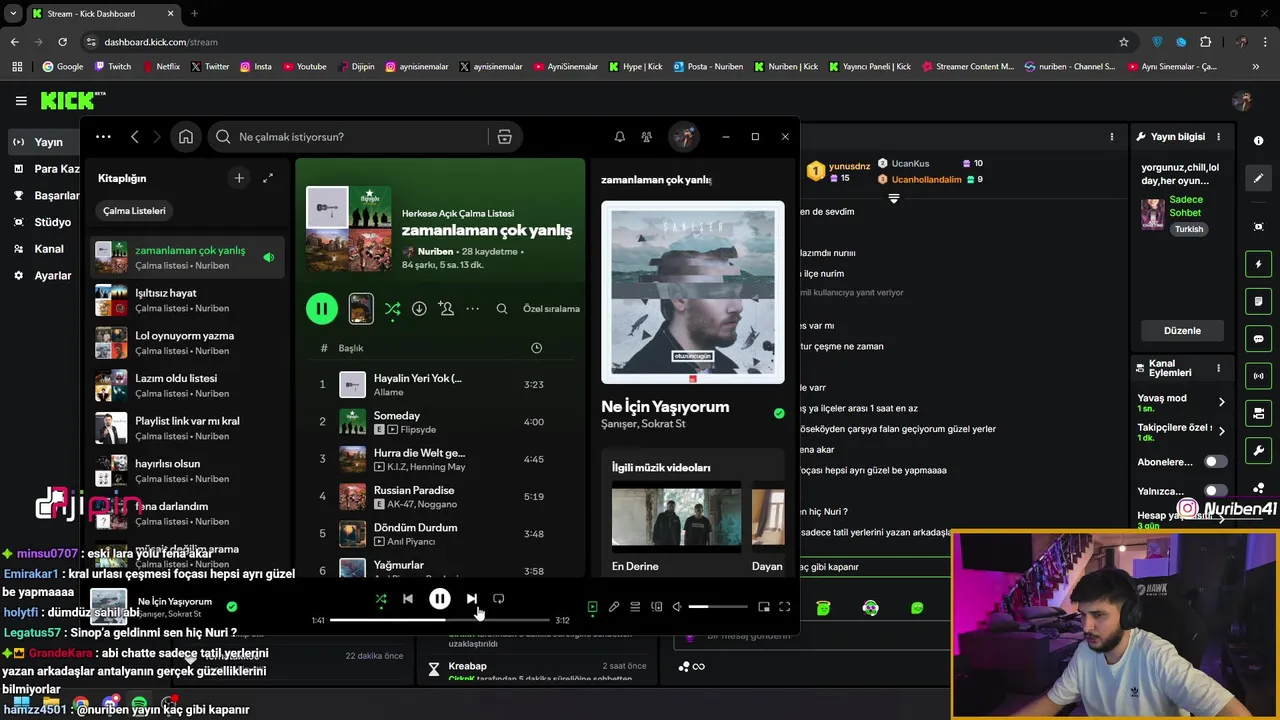Click the Düzenle button in Yayın bilgisi

1182,331
